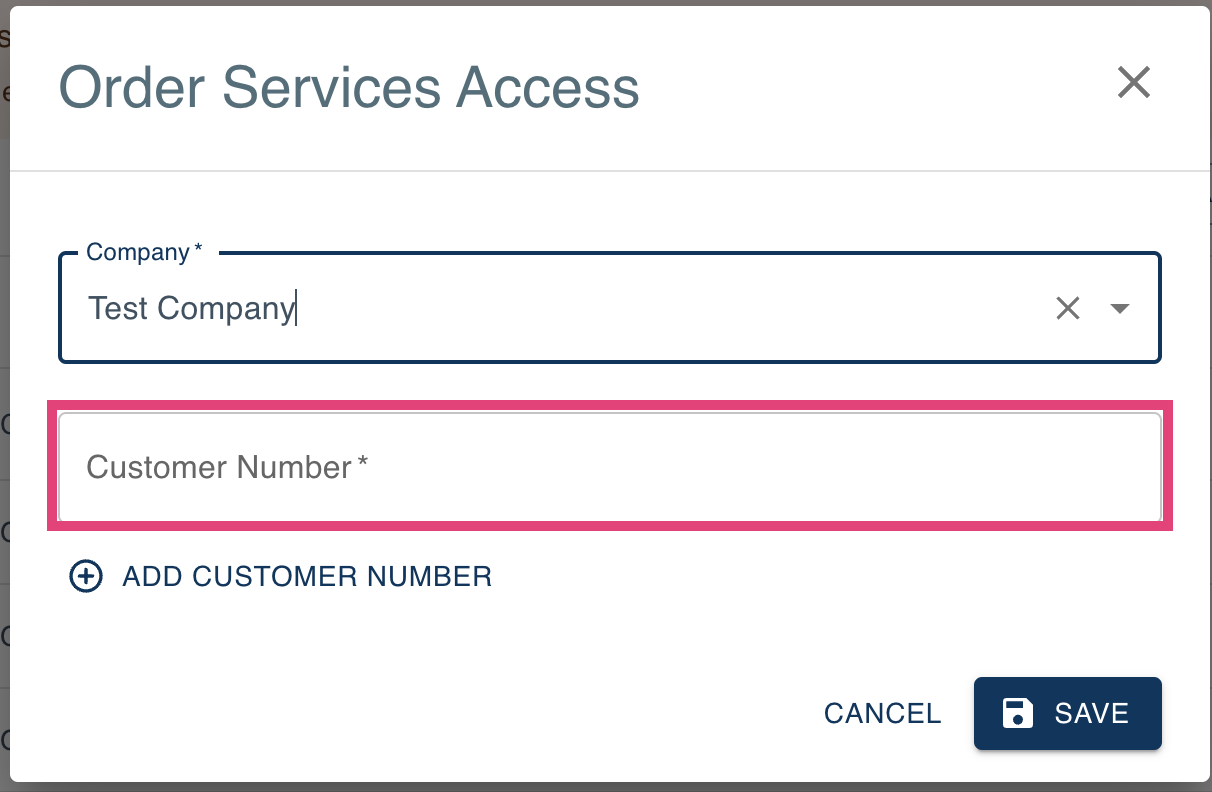Click the floppy disk save icon

click(1018, 713)
